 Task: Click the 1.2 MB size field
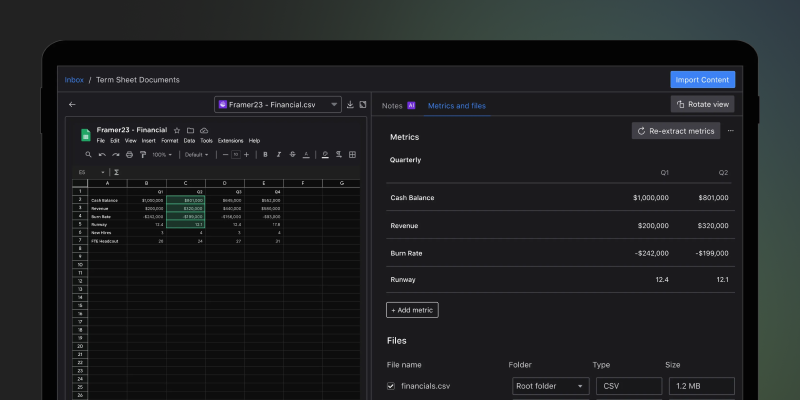coord(702,386)
